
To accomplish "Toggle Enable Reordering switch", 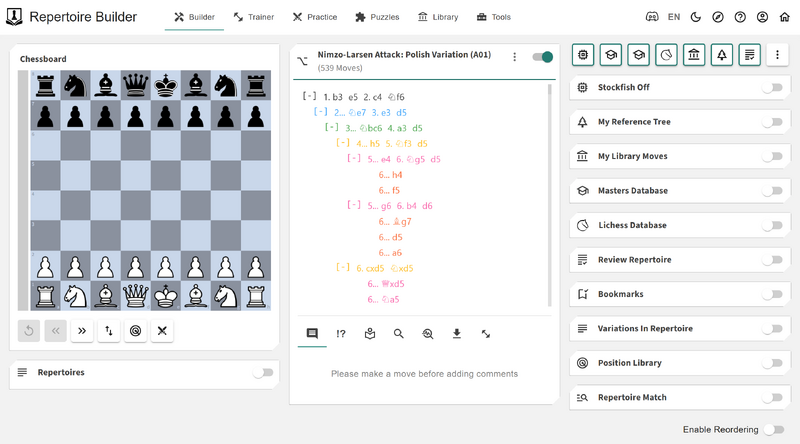I will pos(771,429).
